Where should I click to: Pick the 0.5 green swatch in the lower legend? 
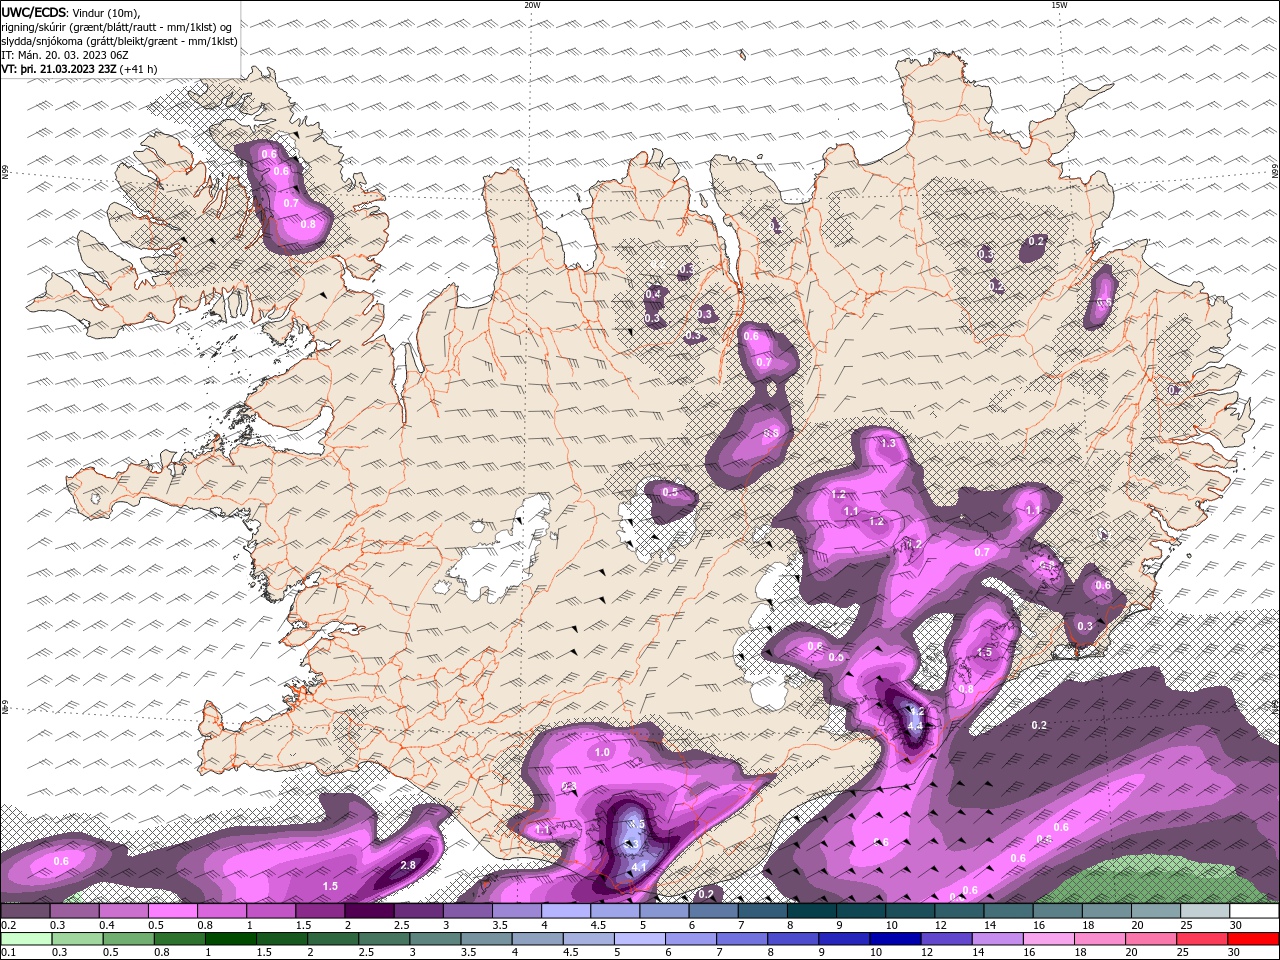coord(128,939)
